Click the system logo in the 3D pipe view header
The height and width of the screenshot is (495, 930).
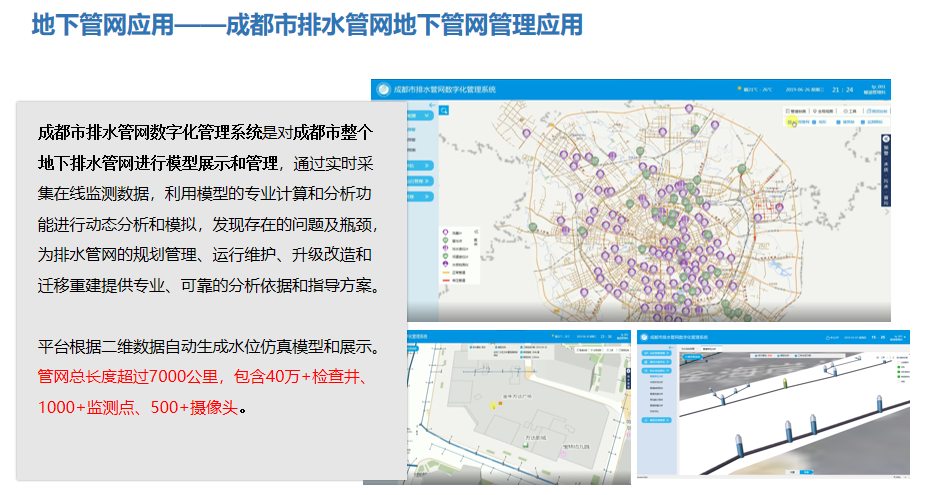pyautogui.click(x=644, y=338)
